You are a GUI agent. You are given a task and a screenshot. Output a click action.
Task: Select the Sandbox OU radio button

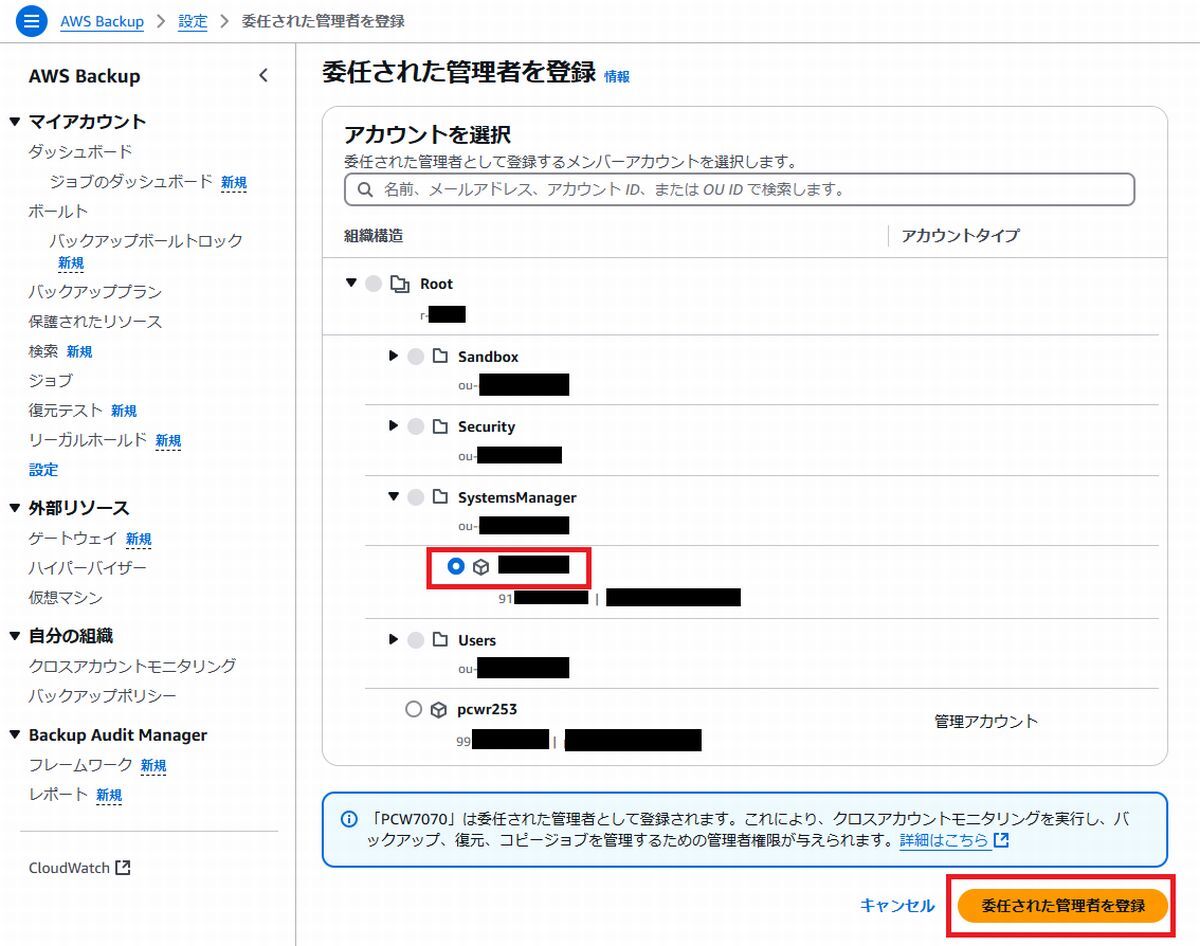416,357
